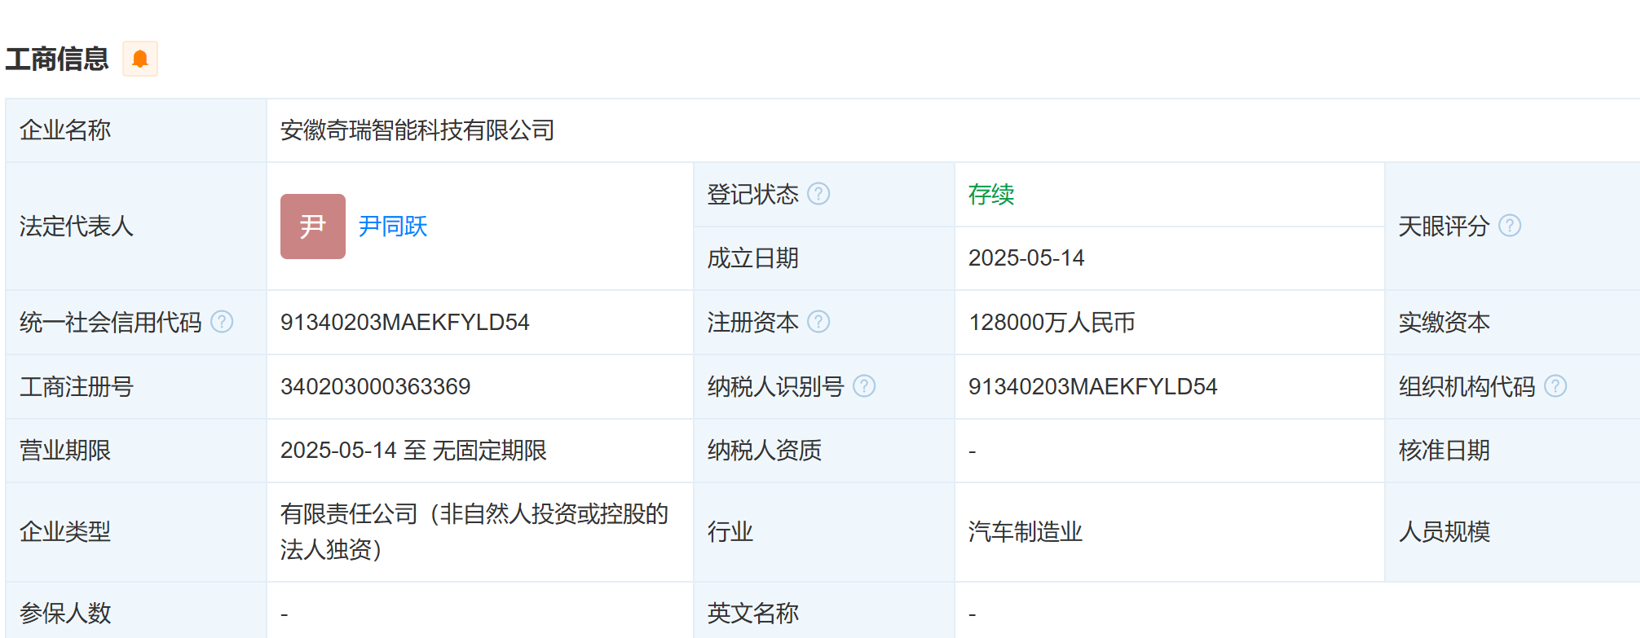1640x638 pixels.
Task: Click the help icon next to 注册资本
Action: tap(818, 322)
